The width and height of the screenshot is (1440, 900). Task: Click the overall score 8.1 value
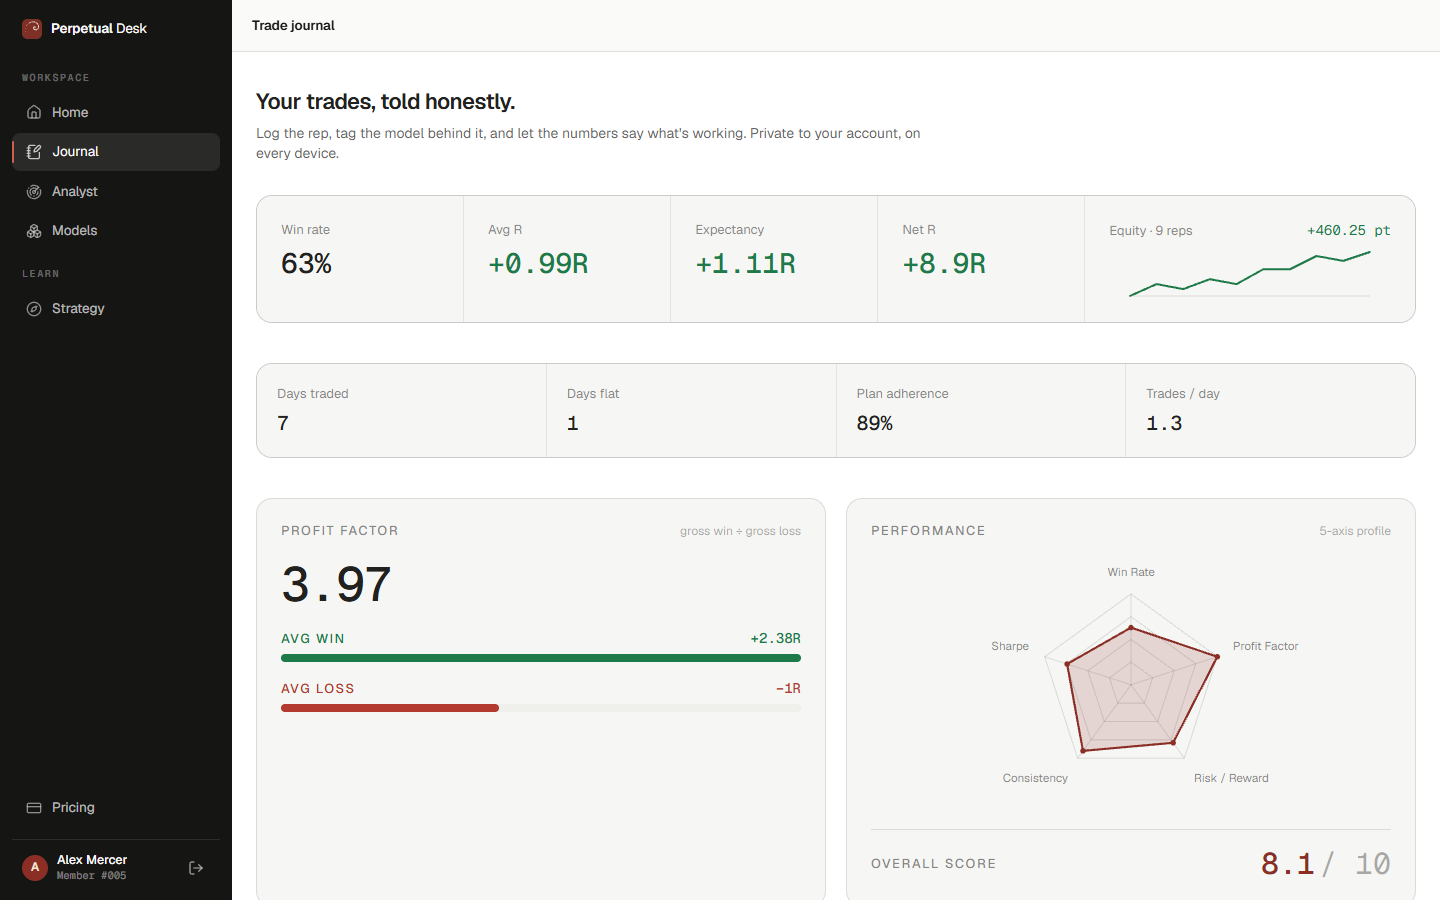click(1287, 863)
